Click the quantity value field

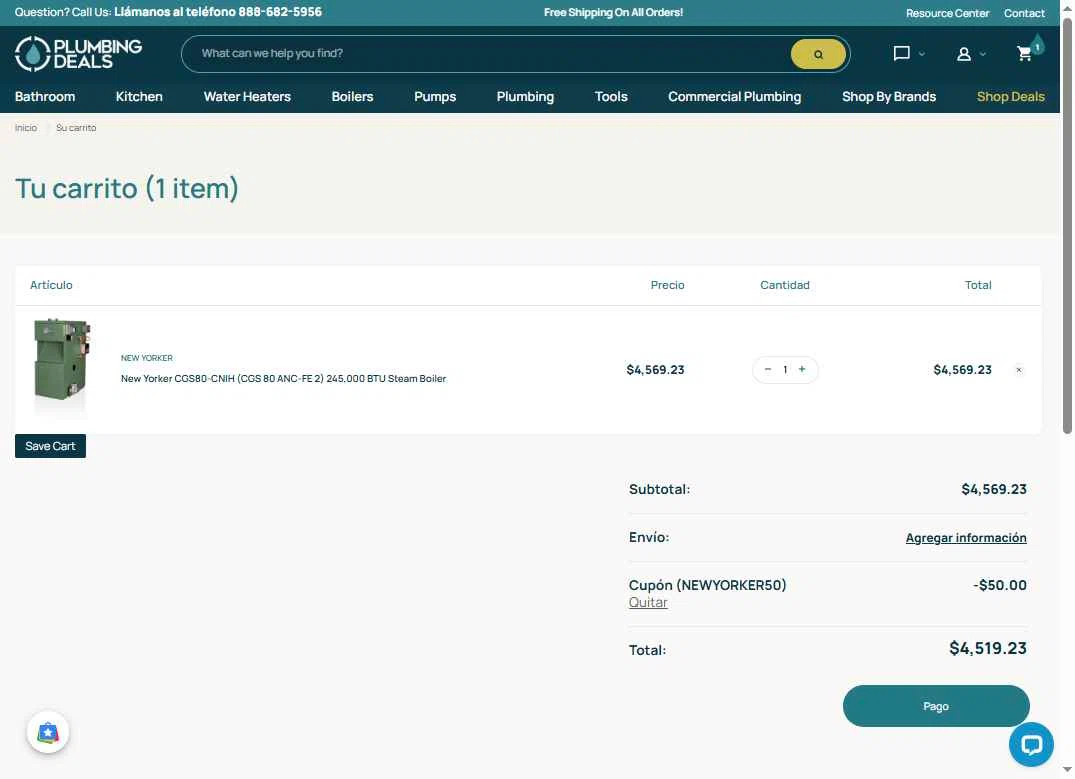click(785, 370)
